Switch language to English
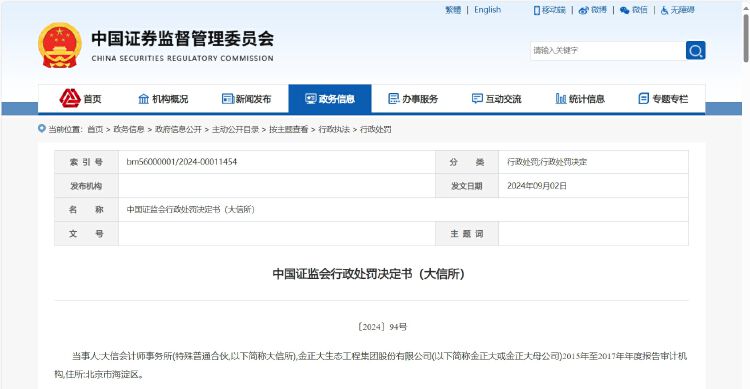Viewport: 750px width, 389px height. (x=487, y=10)
